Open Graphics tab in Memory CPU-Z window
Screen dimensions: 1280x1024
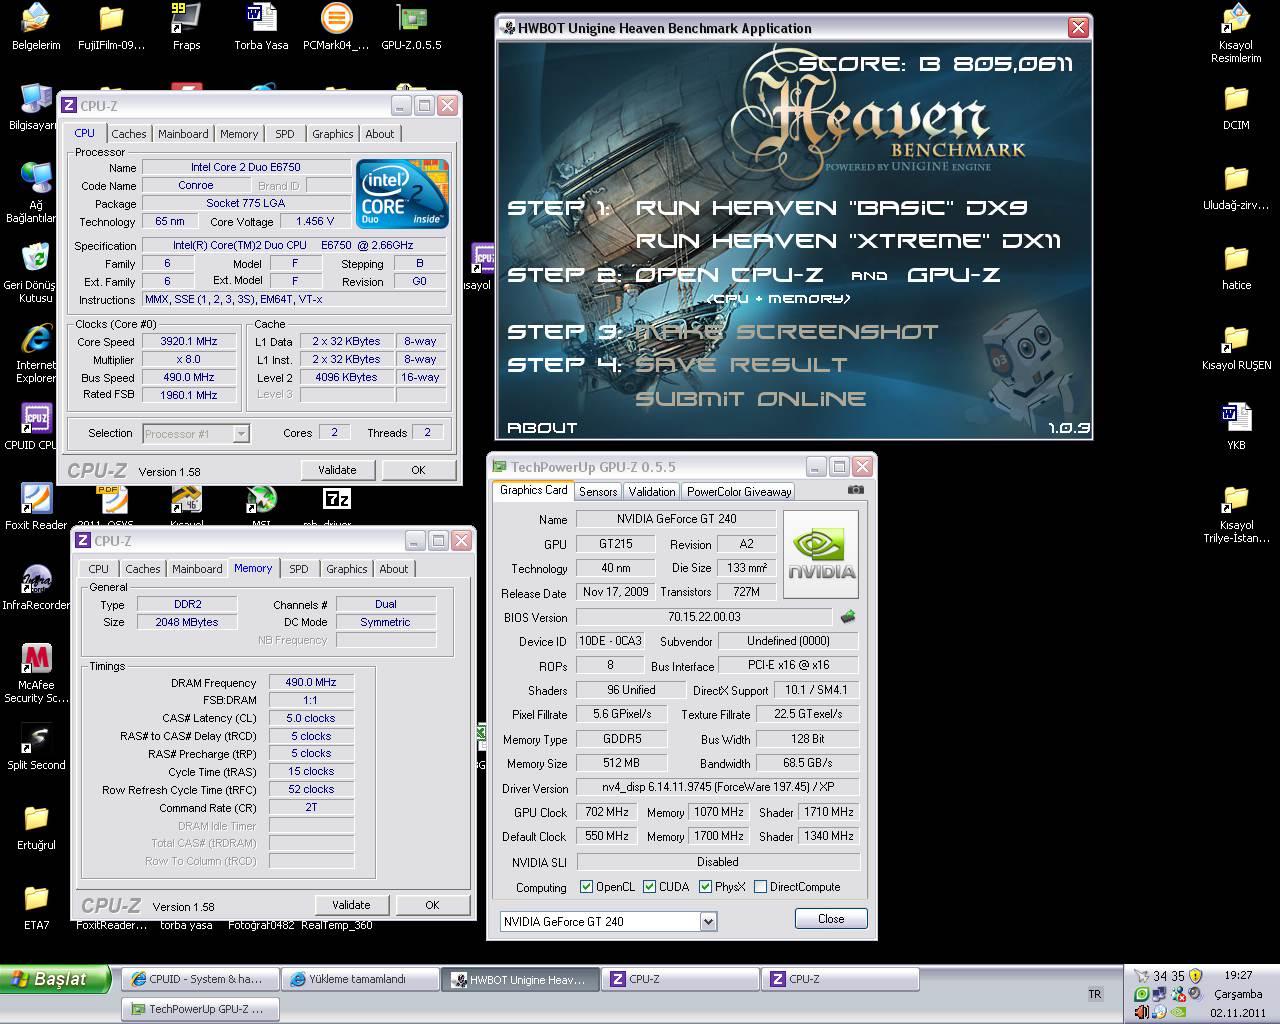[346, 569]
